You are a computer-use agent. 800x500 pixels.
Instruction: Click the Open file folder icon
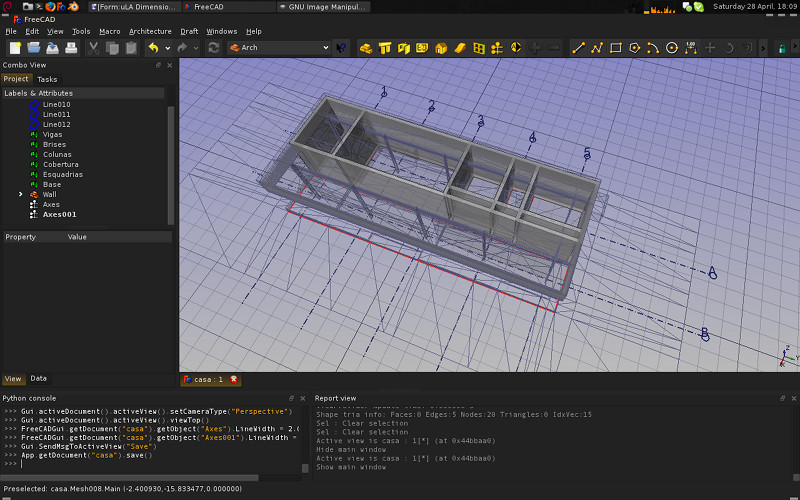click(34, 48)
